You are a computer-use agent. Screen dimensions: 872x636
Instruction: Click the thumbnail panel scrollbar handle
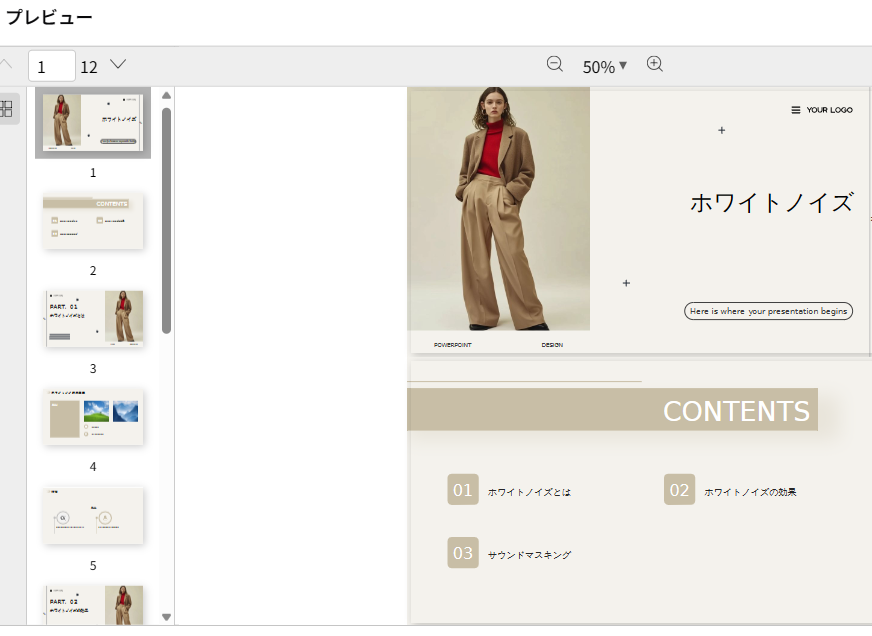166,221
